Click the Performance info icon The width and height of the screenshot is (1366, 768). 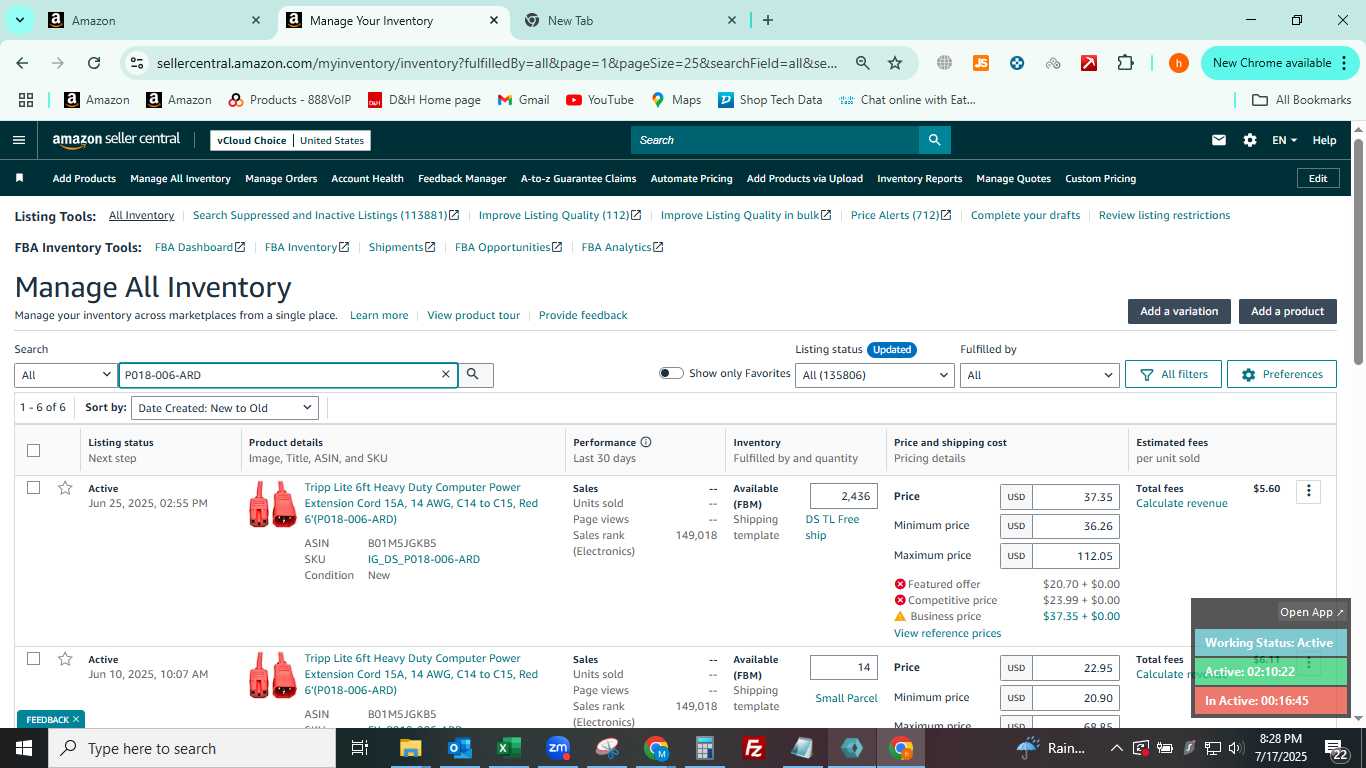646,442
